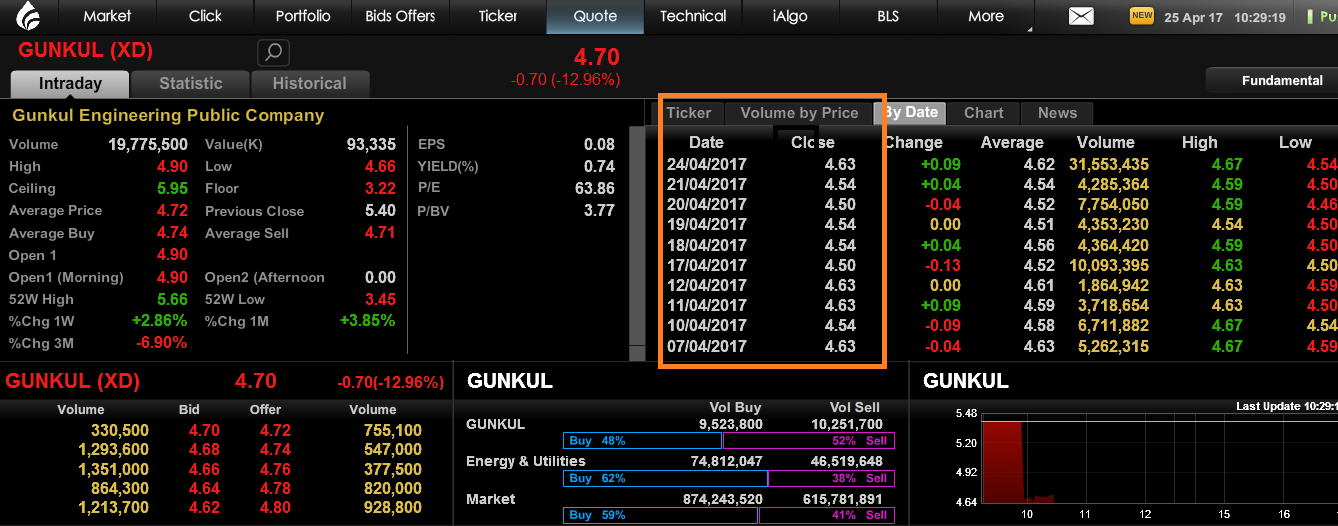
Task: Click the NEW badge icon
Action: click(x=1142, y=15)
